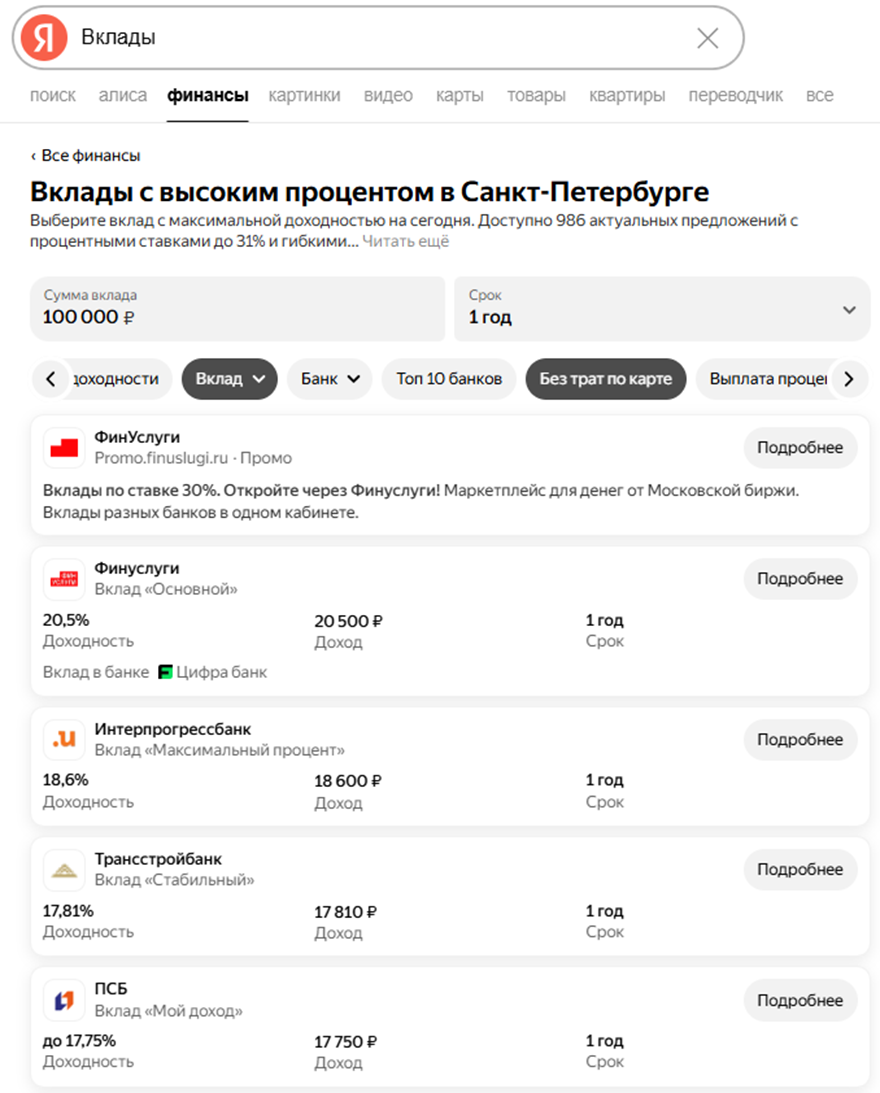The height and width of the screenshot is (1093, 880).
Task: Clear the search field with X icon
Action: (707, 38)
